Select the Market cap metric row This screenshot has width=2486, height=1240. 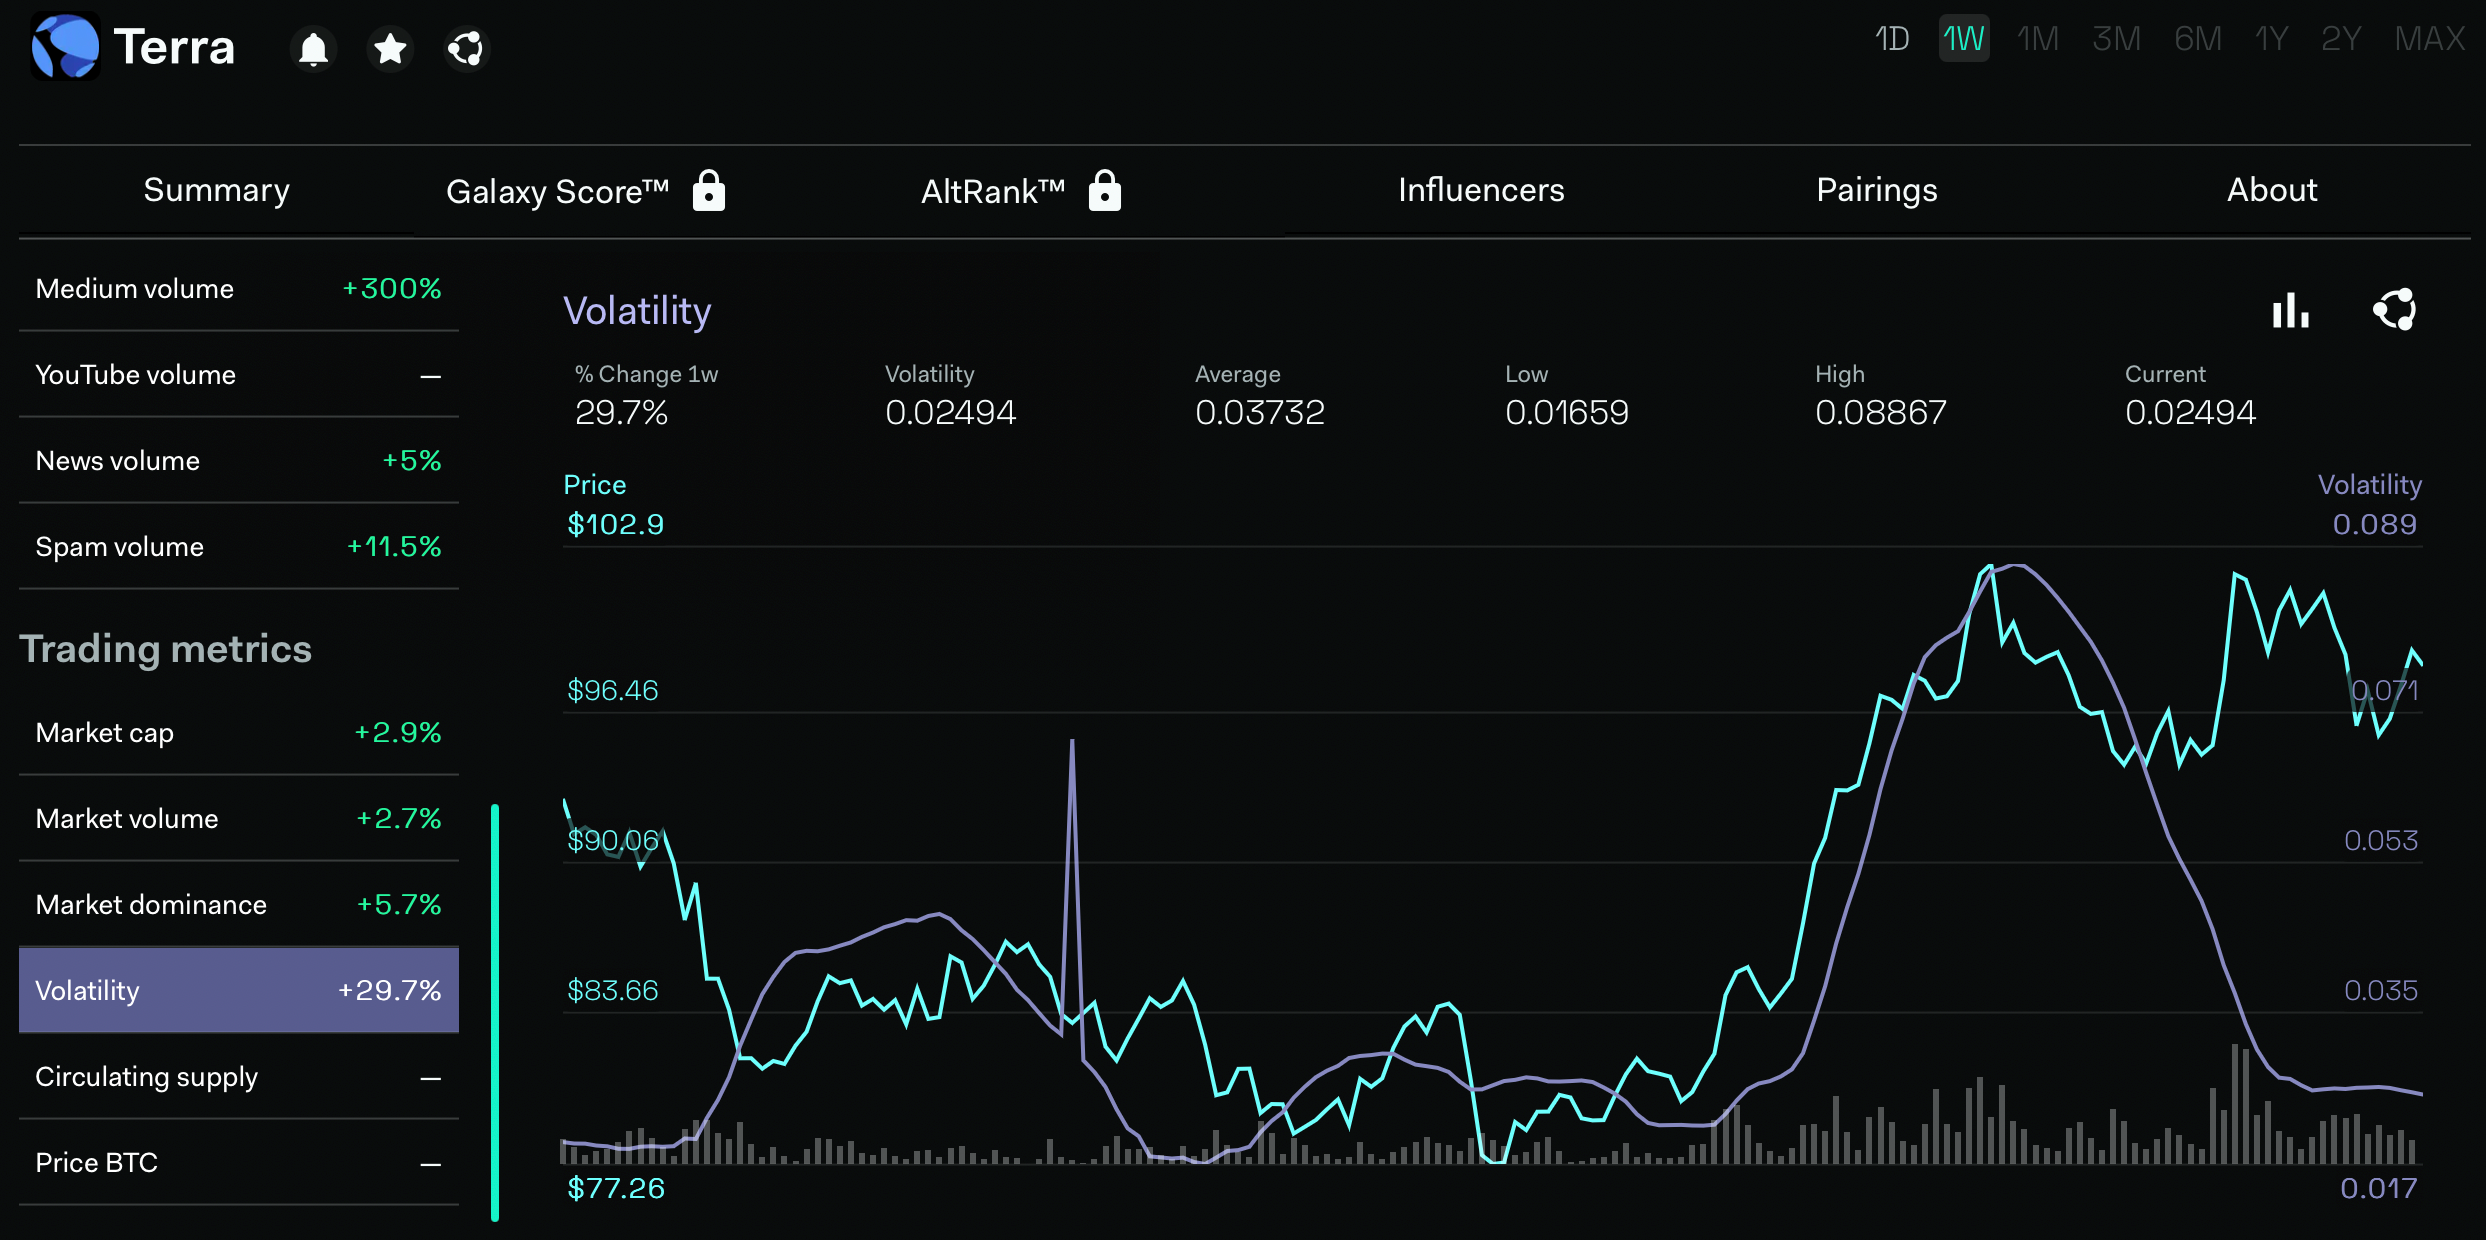238,733
